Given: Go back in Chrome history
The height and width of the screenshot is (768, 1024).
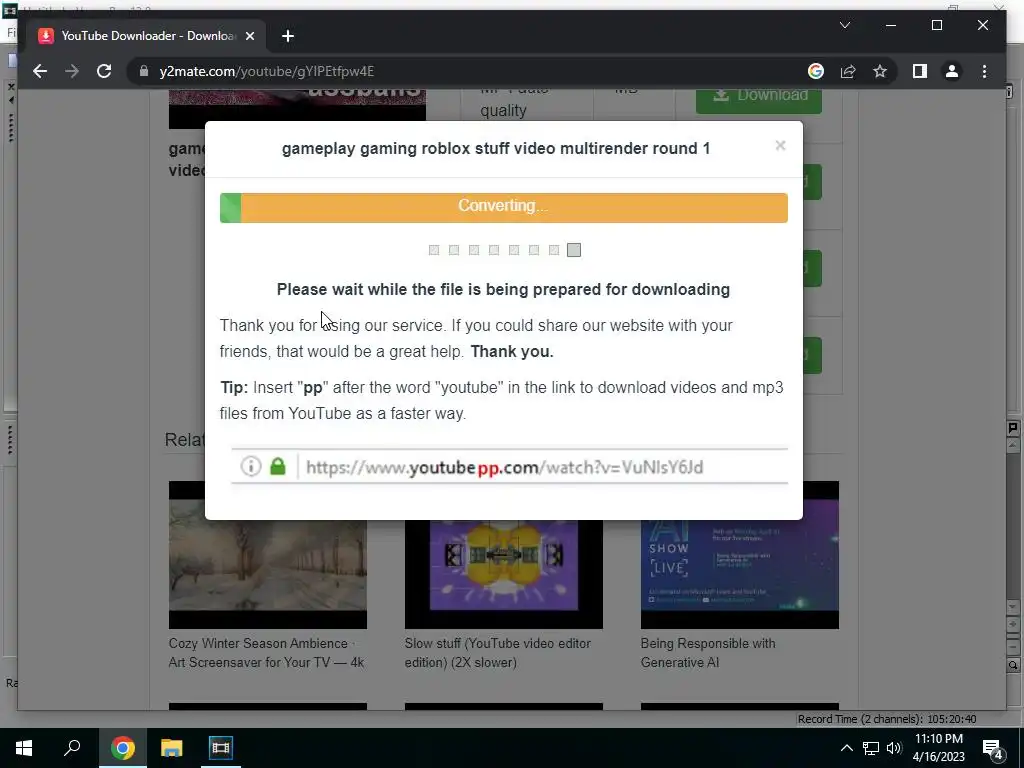Looking at the screenshot, I should tap(40, 71).
